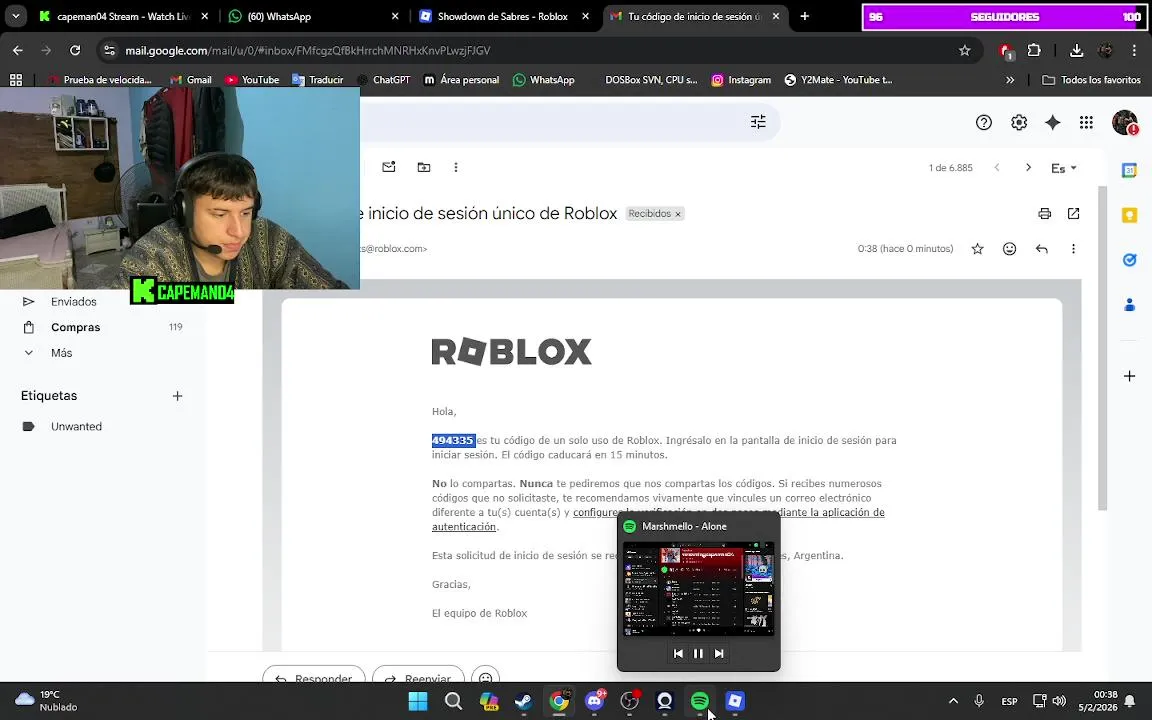The image size is (1152, 720).
Task: Reload the Gmail page
Action: (x=75, y=51)
